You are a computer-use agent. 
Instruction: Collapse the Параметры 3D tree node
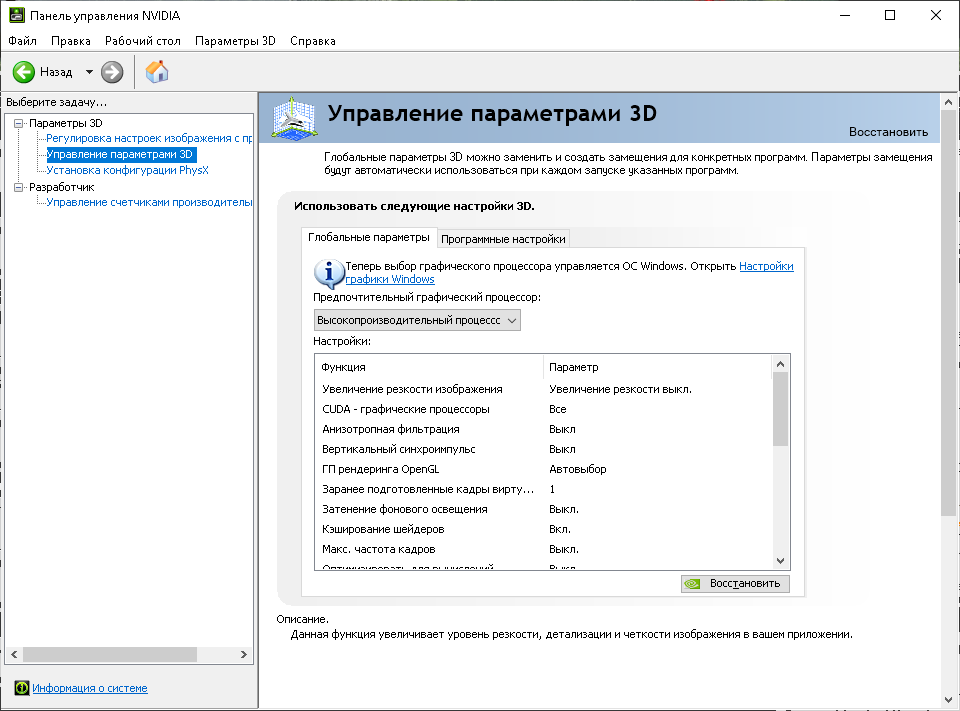[18, 123]
